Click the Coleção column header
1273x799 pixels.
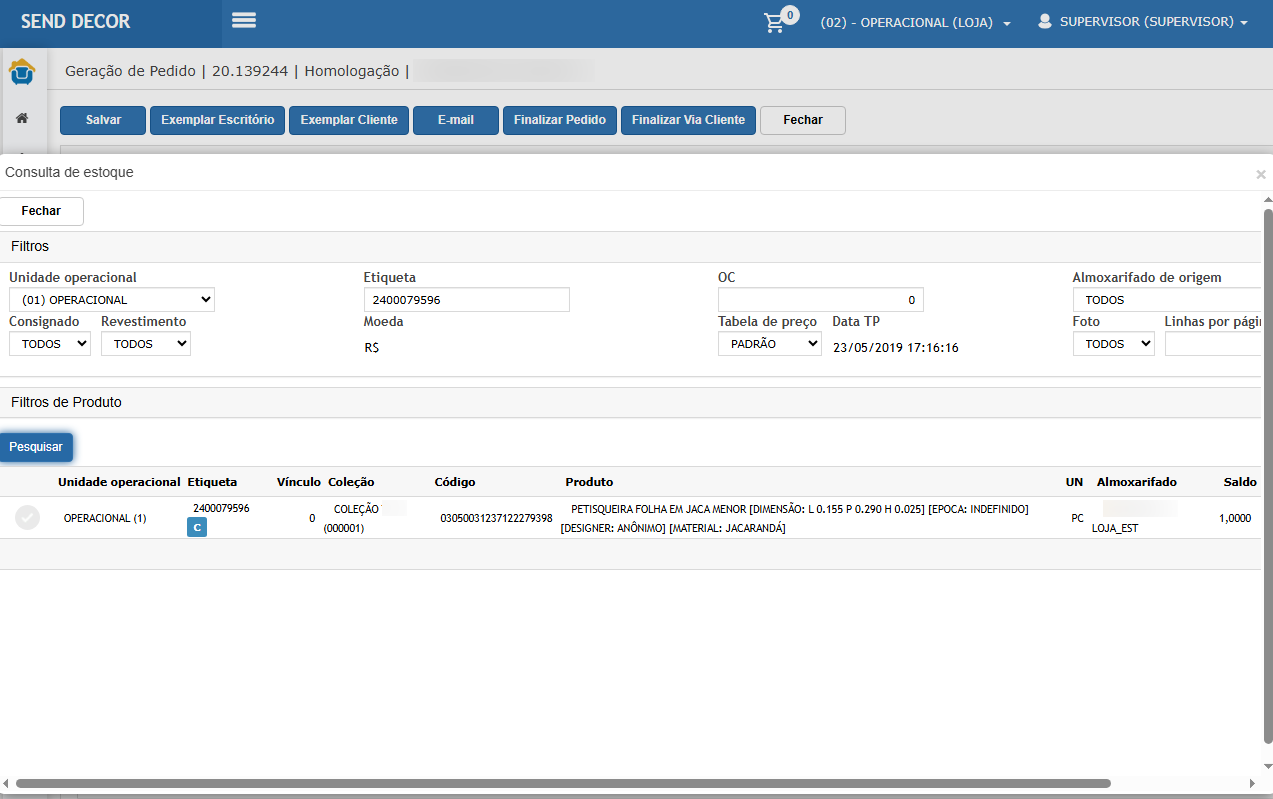351,482
